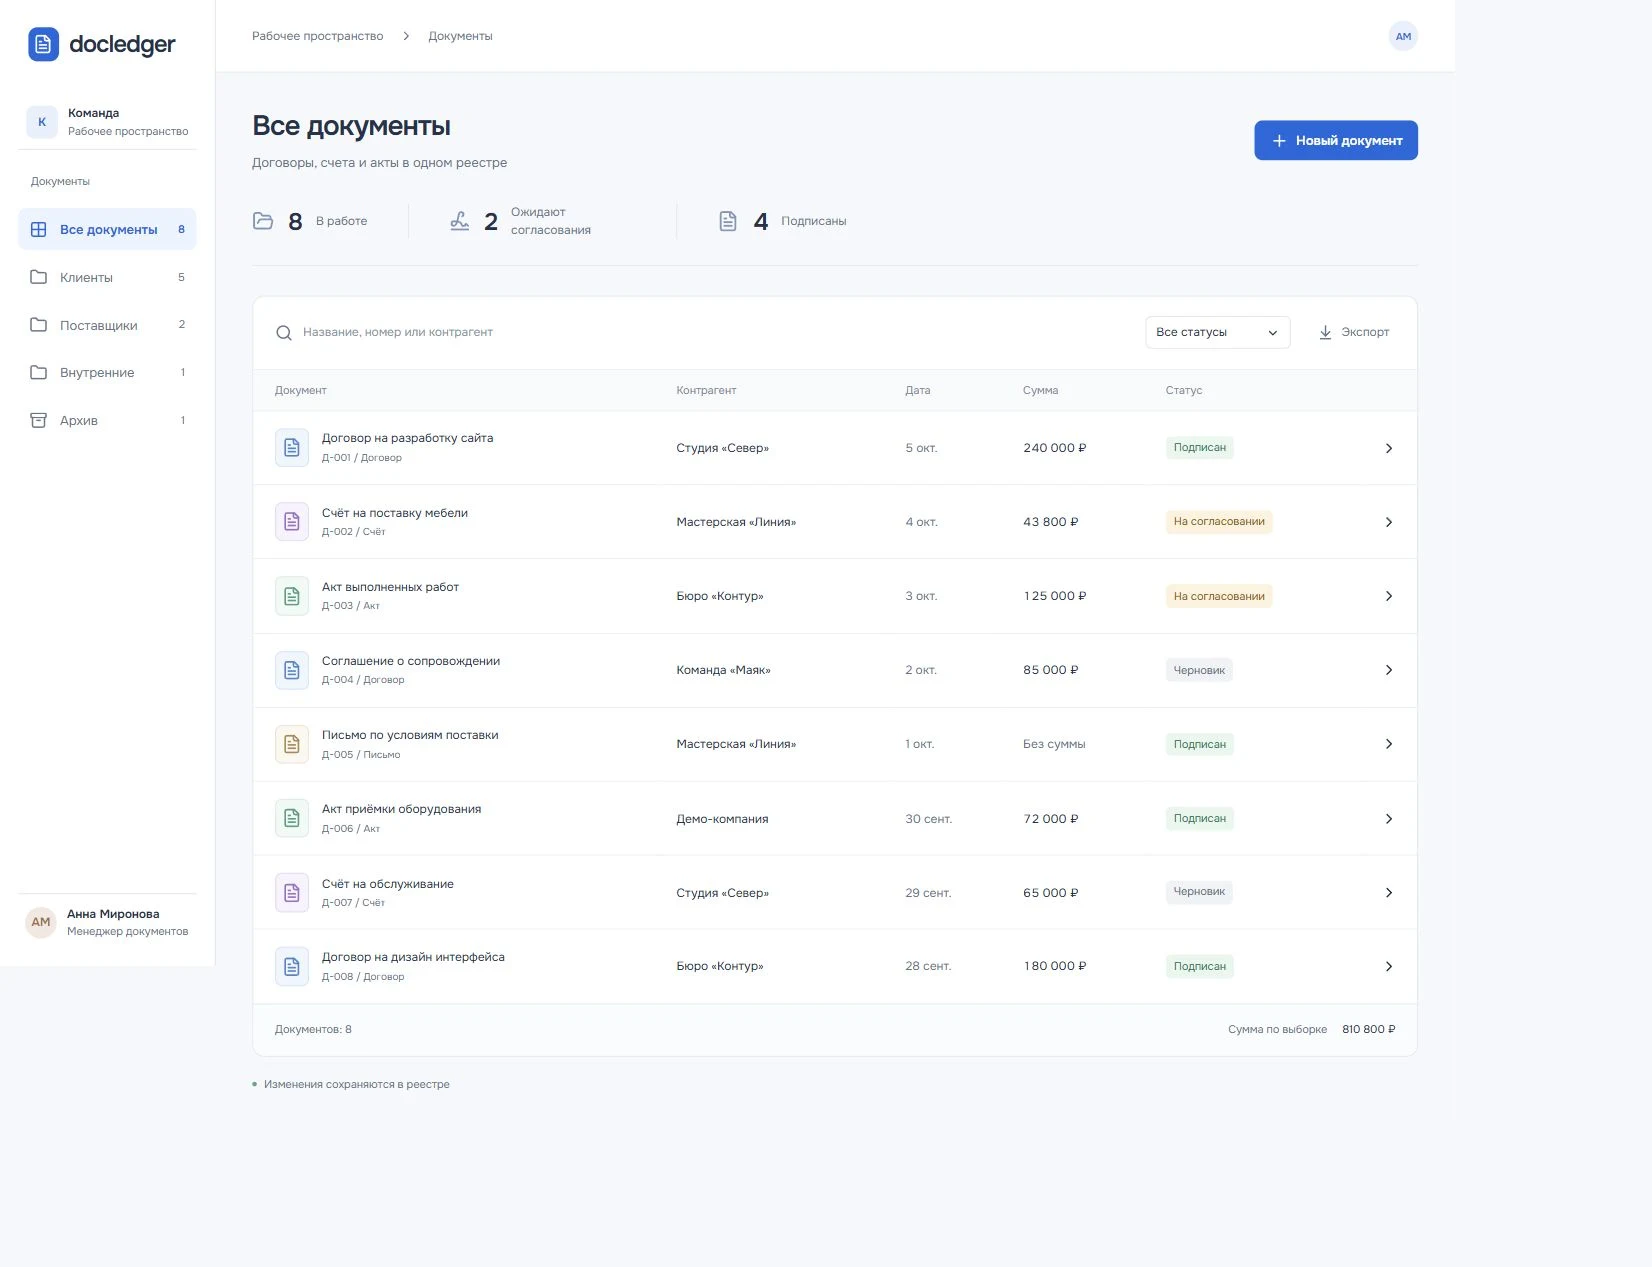Open the "Клиенты" sidebar section
This screenshot has height=1267, width=1652.
click(x=107, y=277)
